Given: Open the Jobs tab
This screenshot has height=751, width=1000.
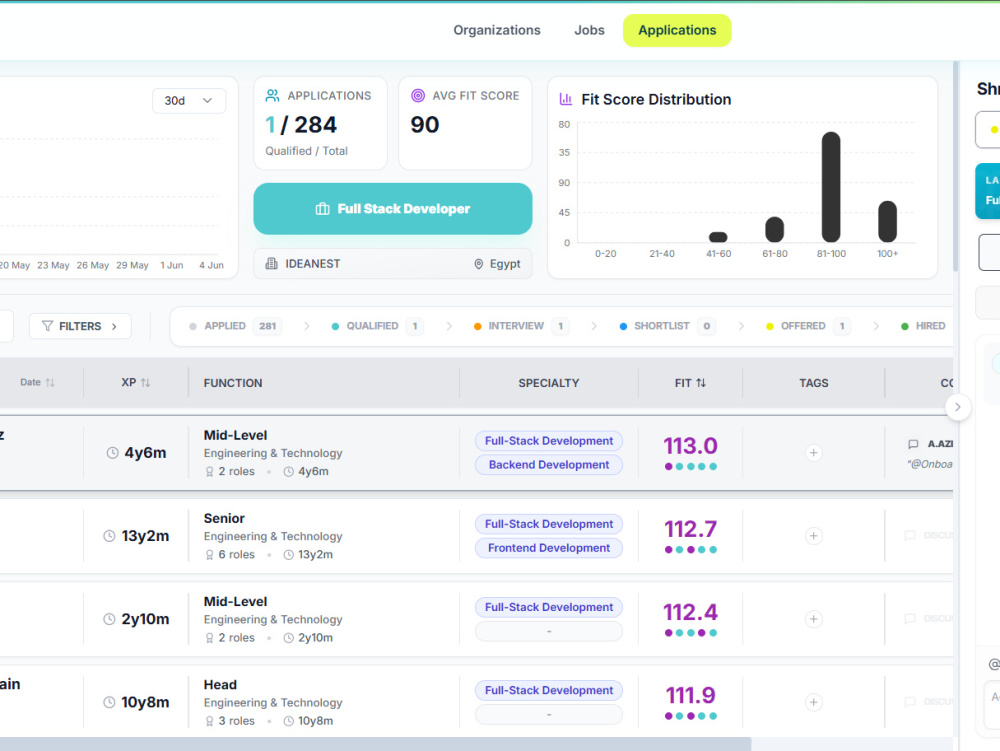Looking at the screenshot, I should pyautogui.click(x=589, y=30).
